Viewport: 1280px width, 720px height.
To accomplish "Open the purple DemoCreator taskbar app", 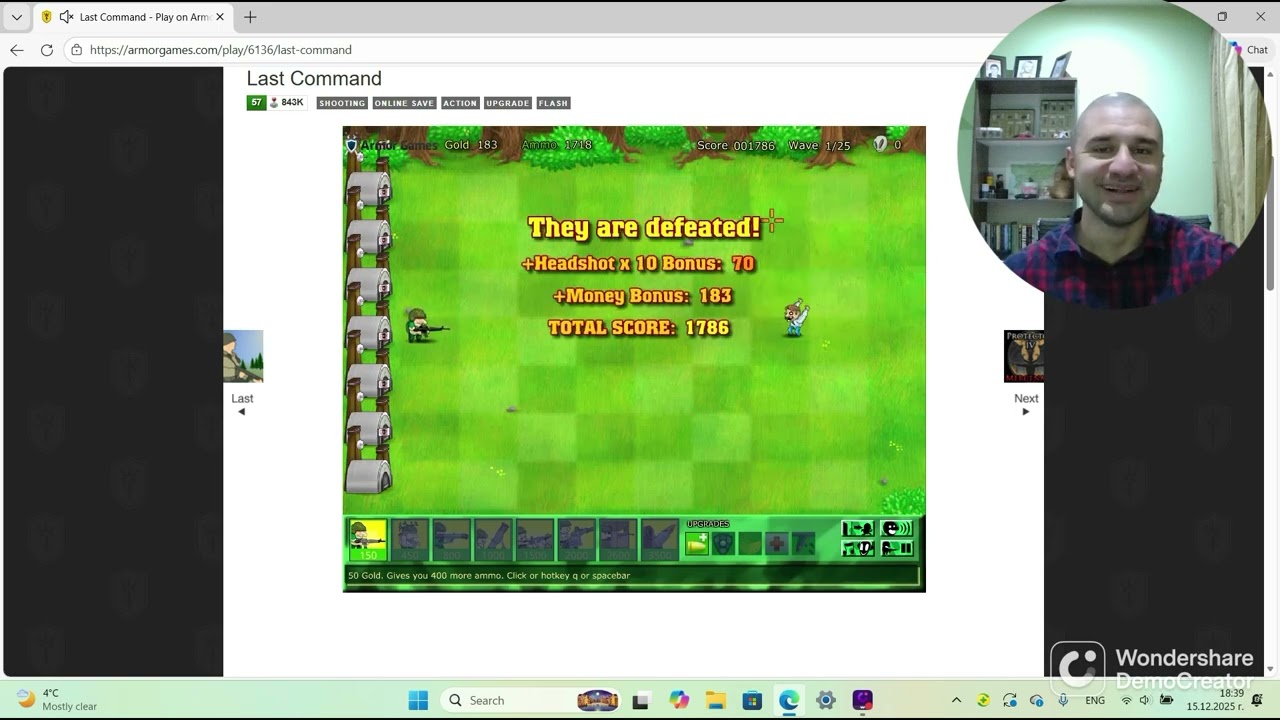I will click(x=862, y=700).
